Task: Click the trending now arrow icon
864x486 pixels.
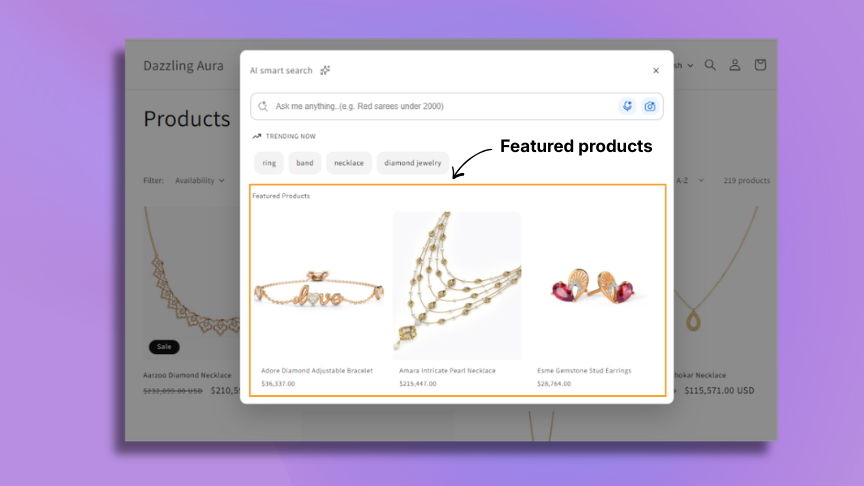Action: point(257,136)
